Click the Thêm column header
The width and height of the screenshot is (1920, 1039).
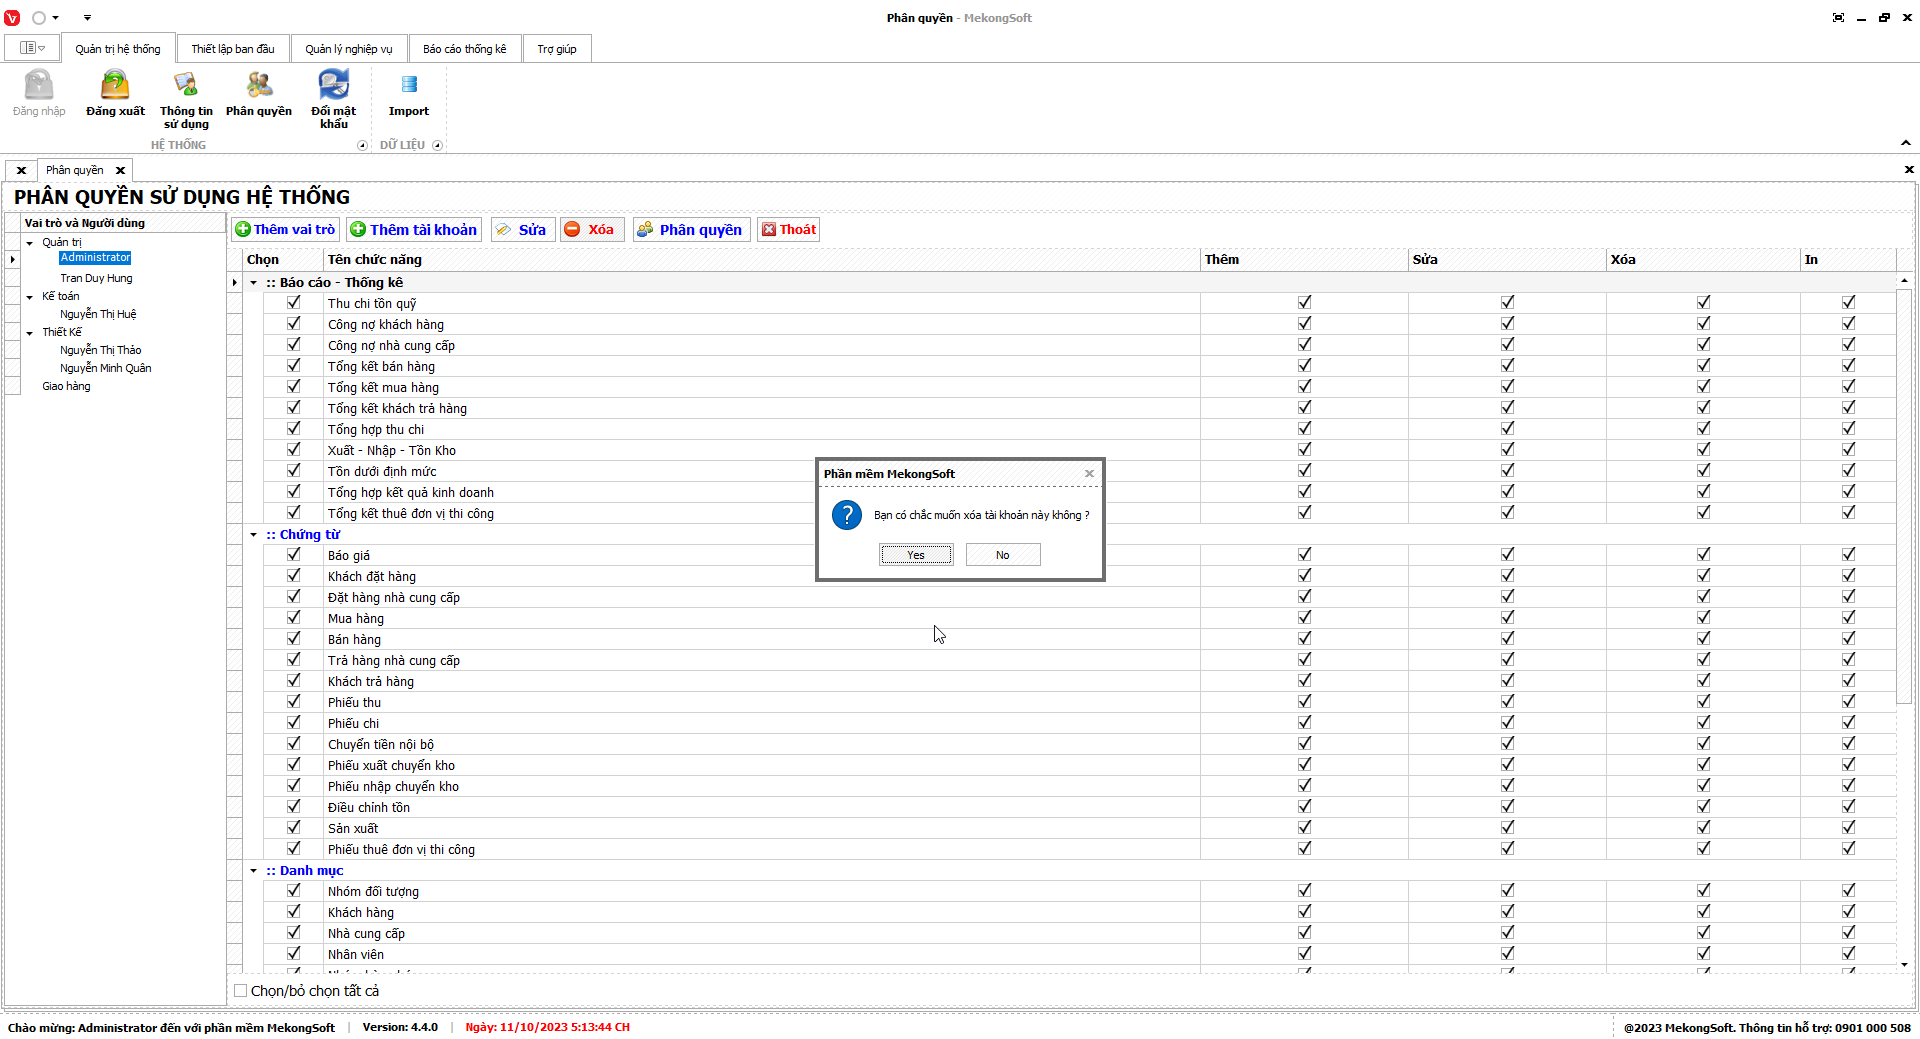1304,260
